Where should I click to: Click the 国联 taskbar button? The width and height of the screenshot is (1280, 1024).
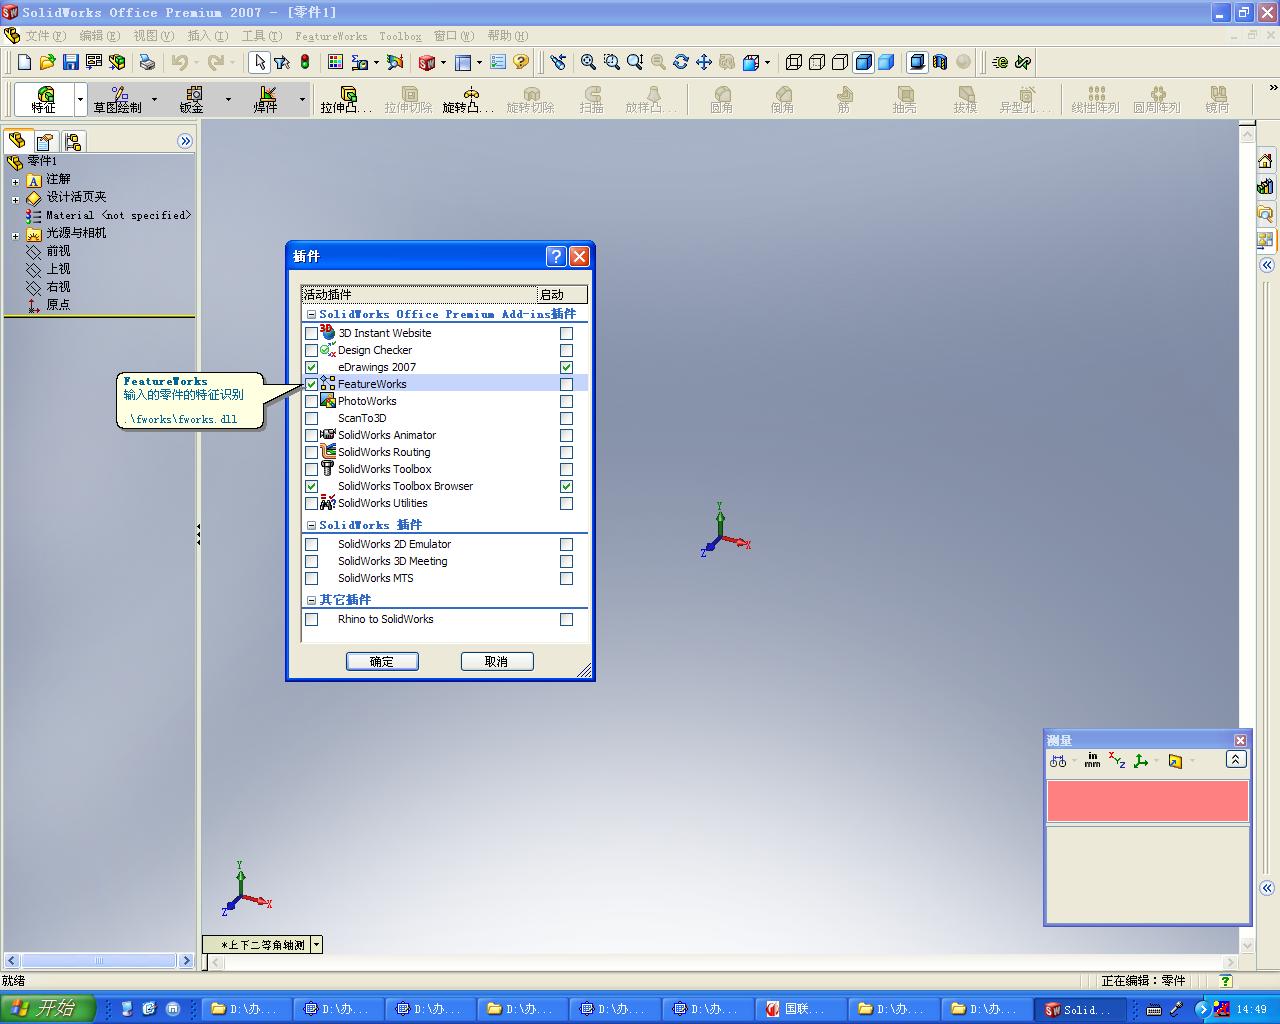click(801, 1009)
